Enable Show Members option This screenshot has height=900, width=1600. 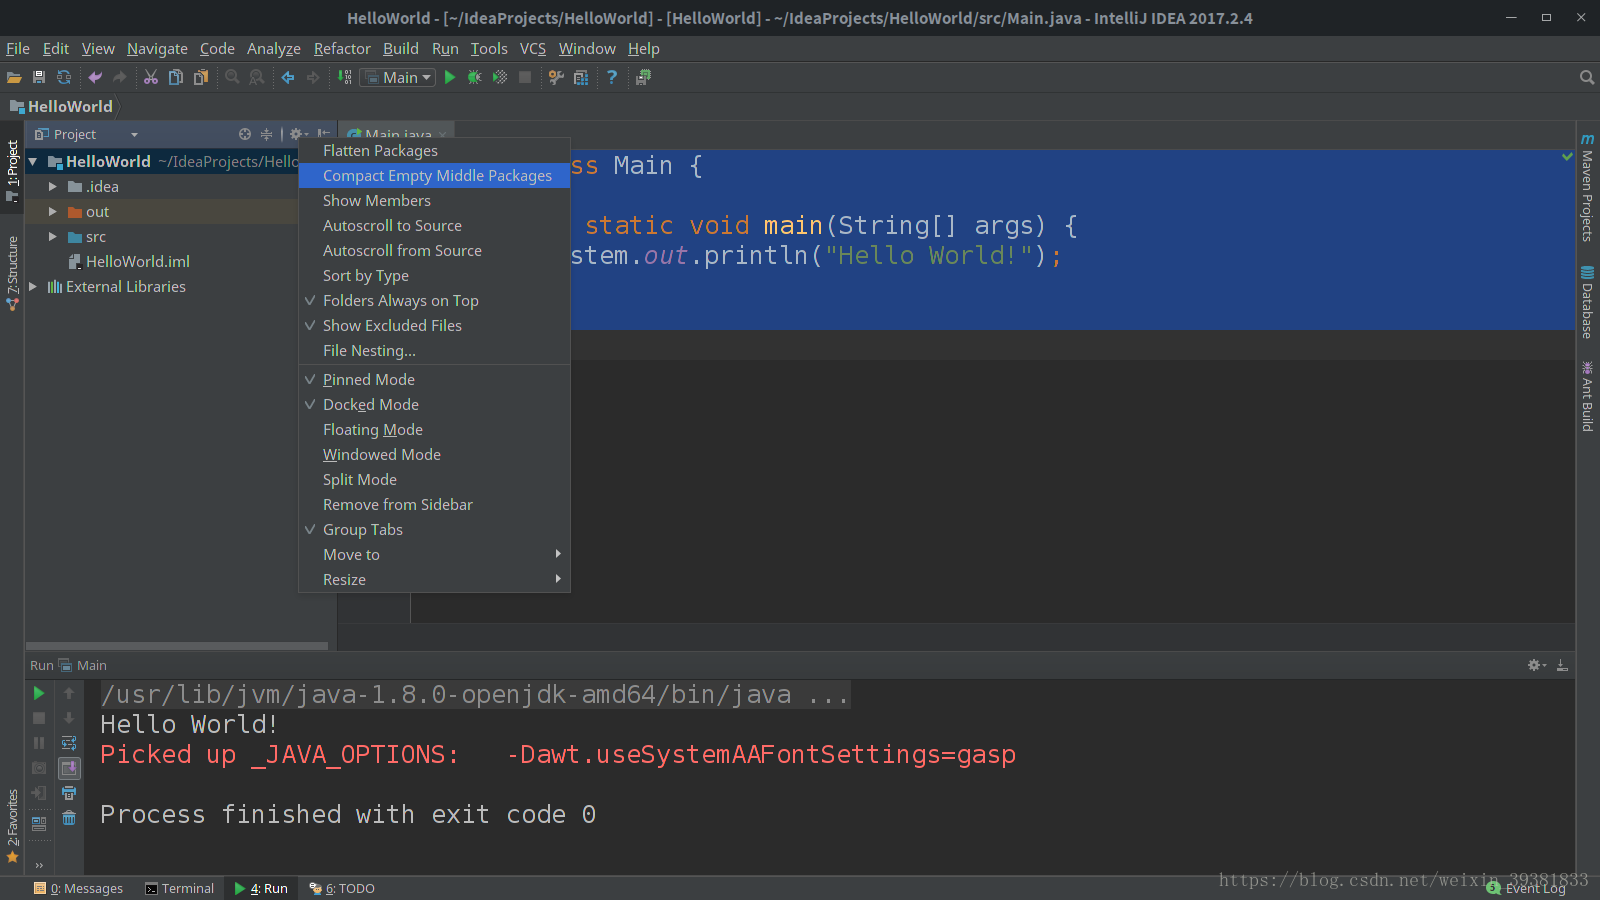[434, 200]
